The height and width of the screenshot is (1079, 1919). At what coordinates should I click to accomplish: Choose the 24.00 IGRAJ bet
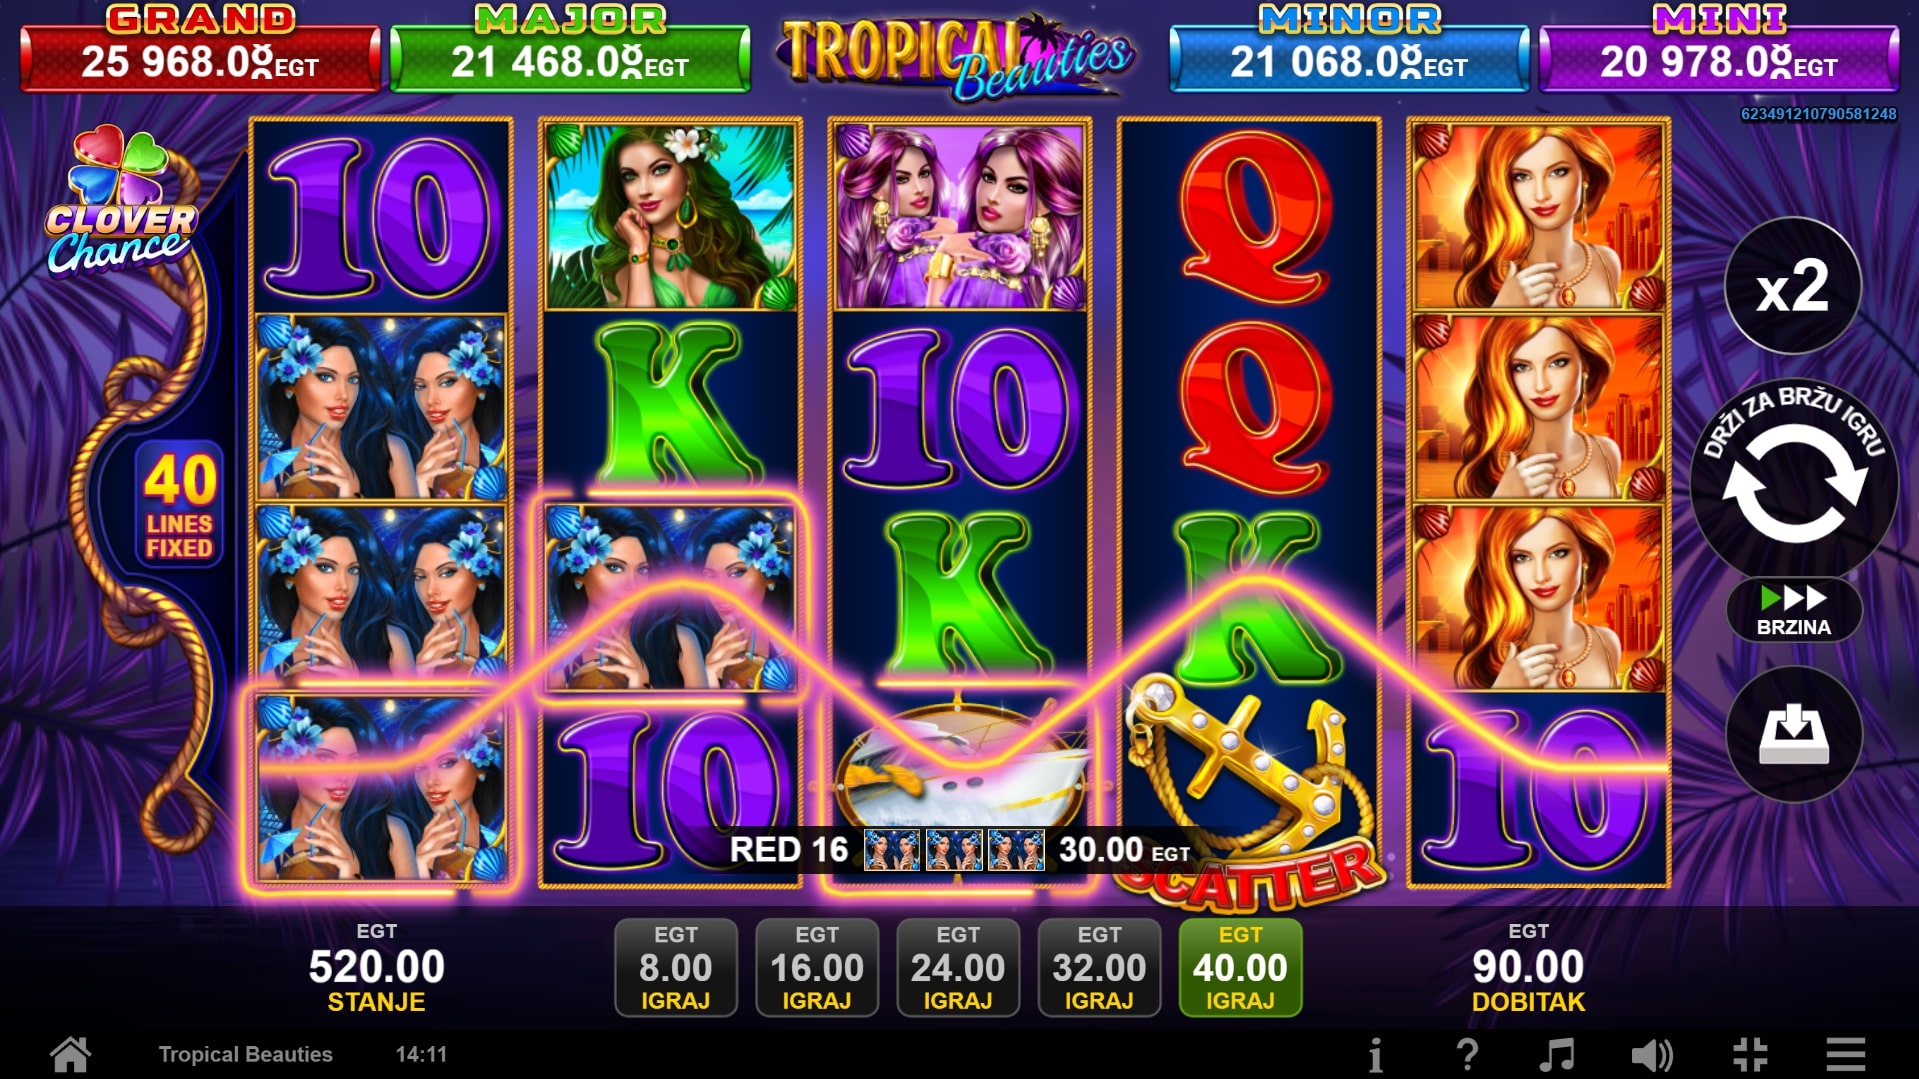[x=958, y=967]
